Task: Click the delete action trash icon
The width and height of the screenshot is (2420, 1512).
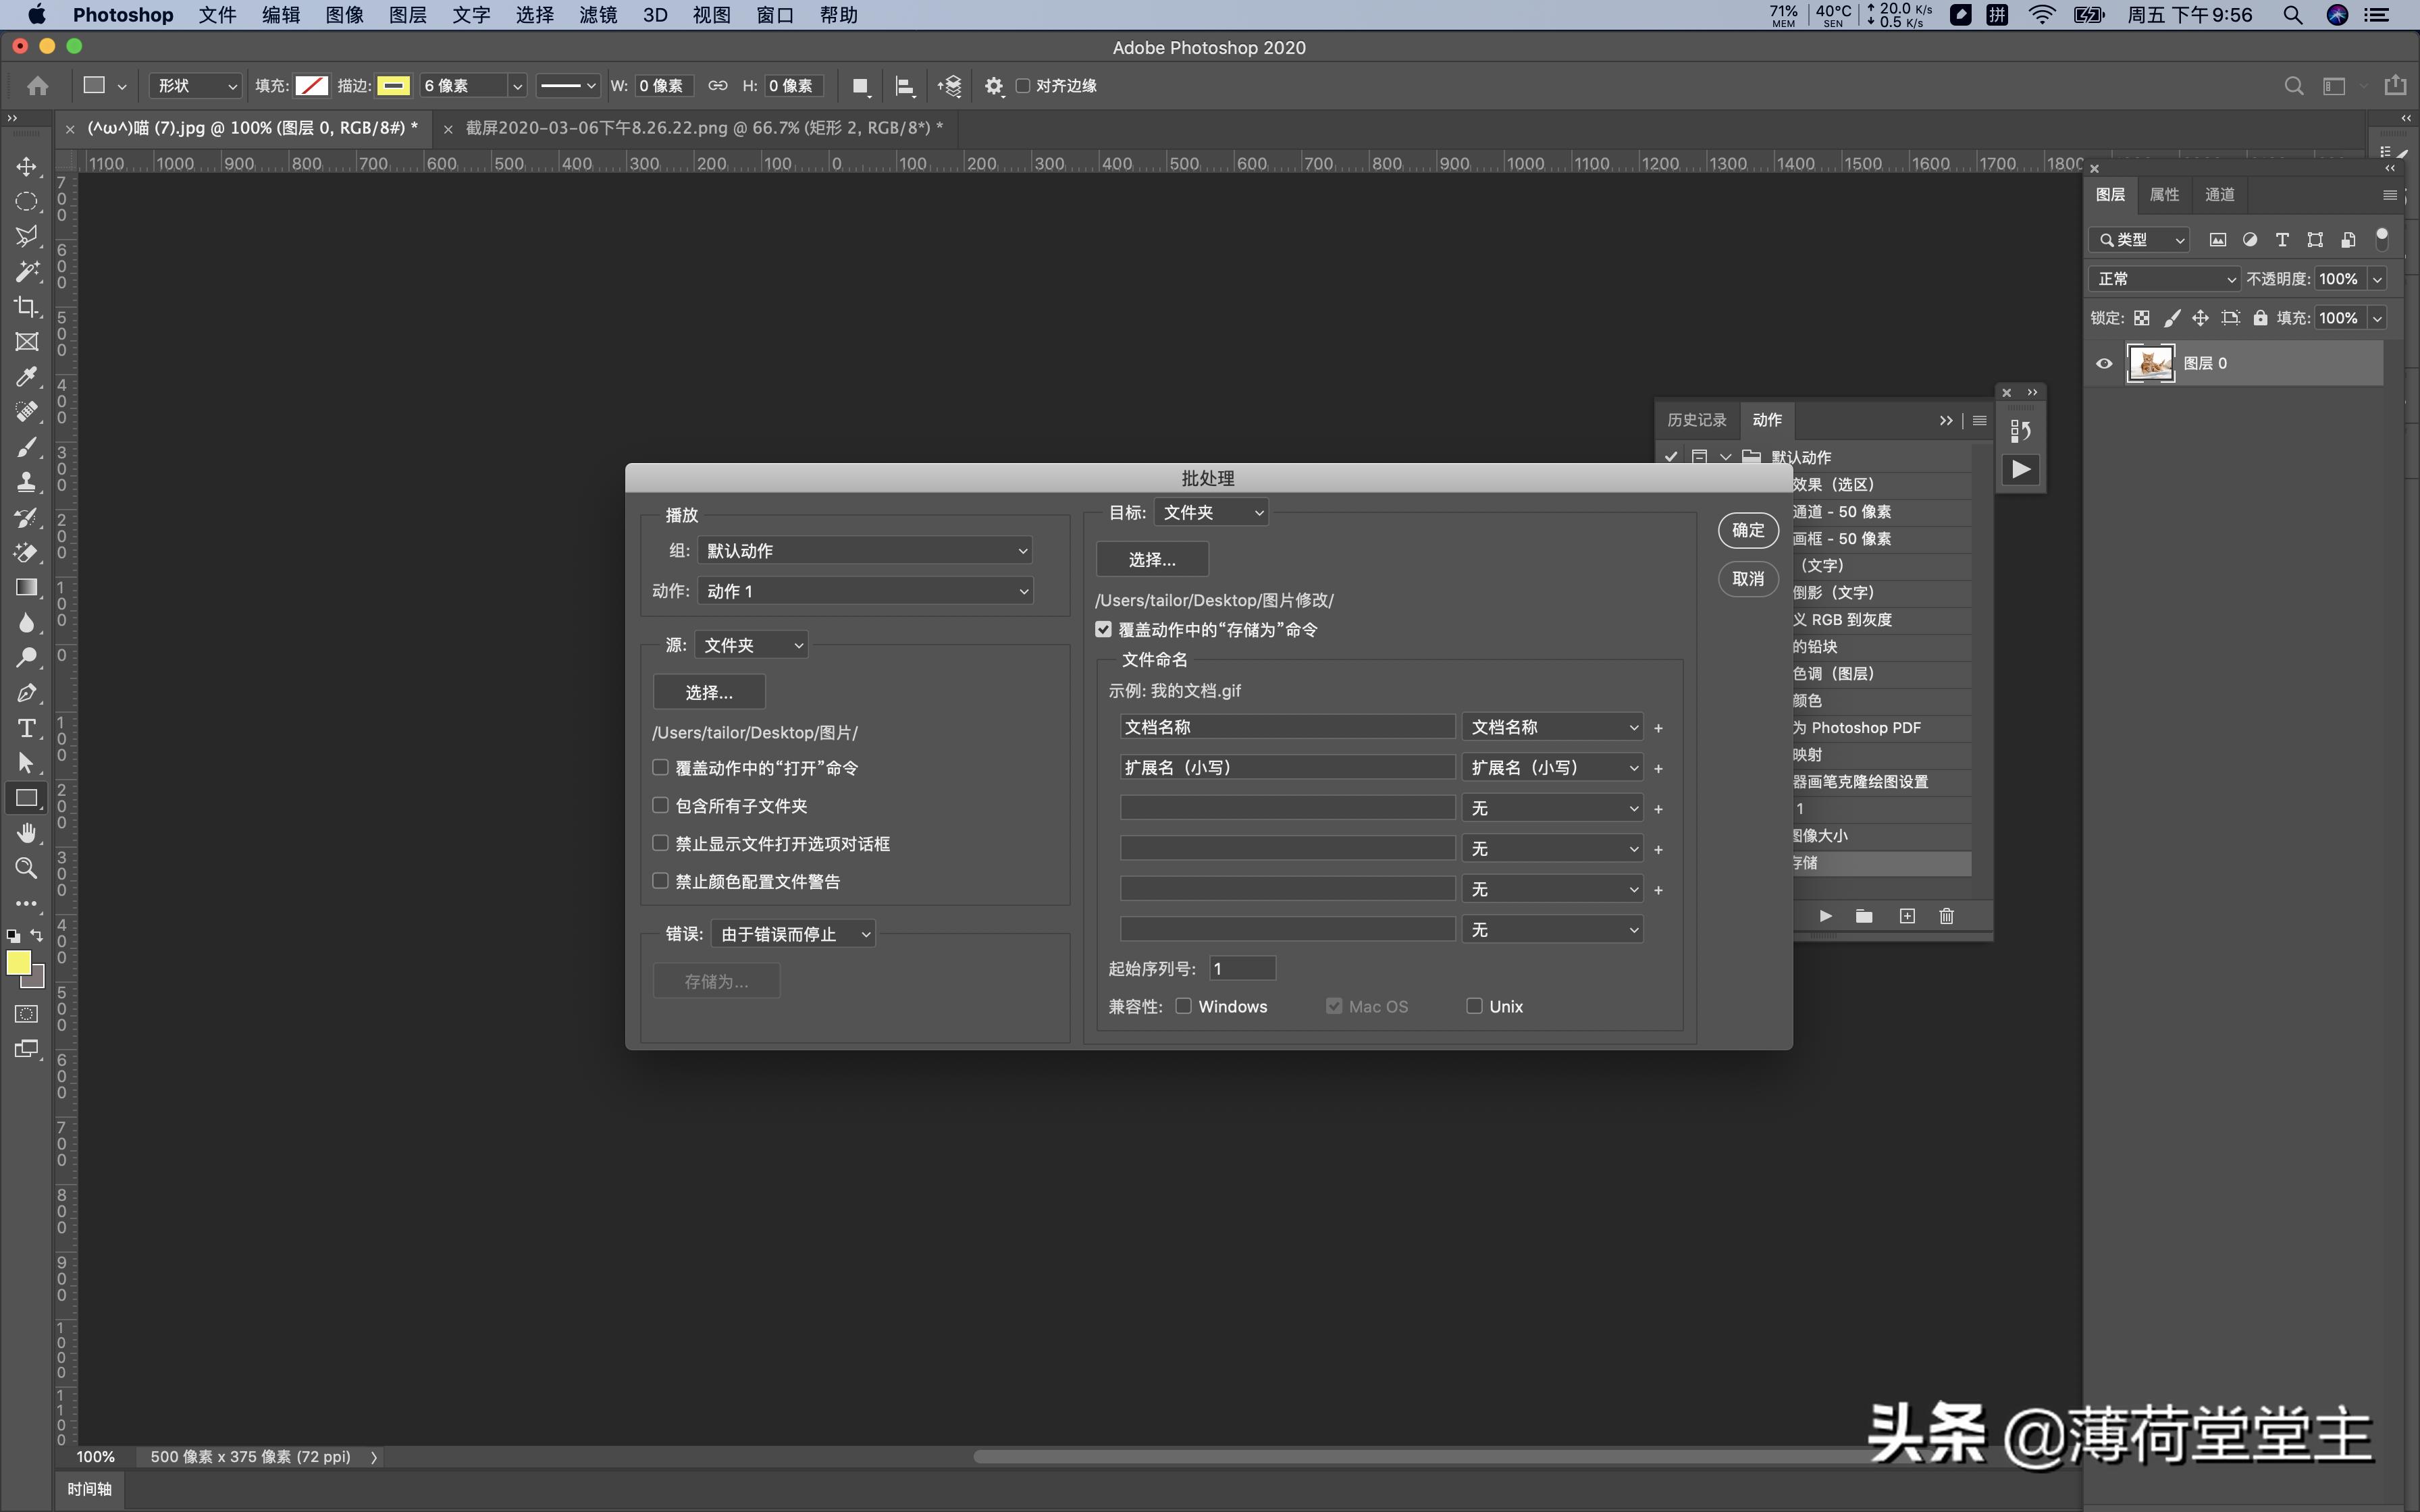Action: [1946, 915]
